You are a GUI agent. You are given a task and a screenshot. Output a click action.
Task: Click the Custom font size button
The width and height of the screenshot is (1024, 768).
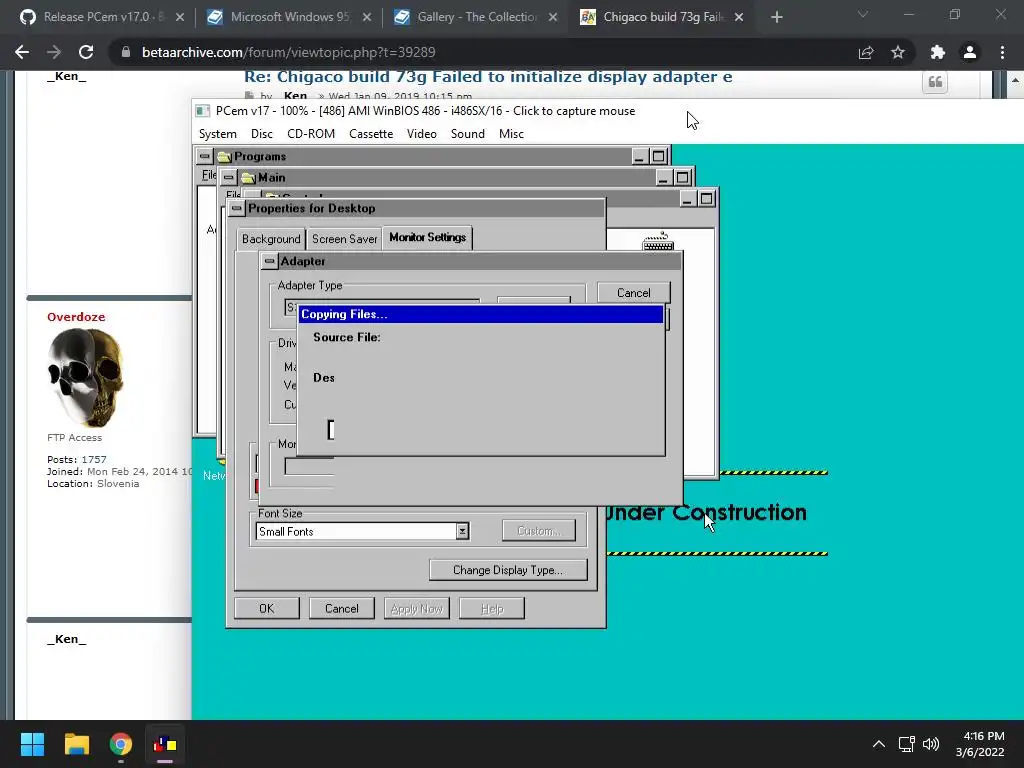pos(539,531)
